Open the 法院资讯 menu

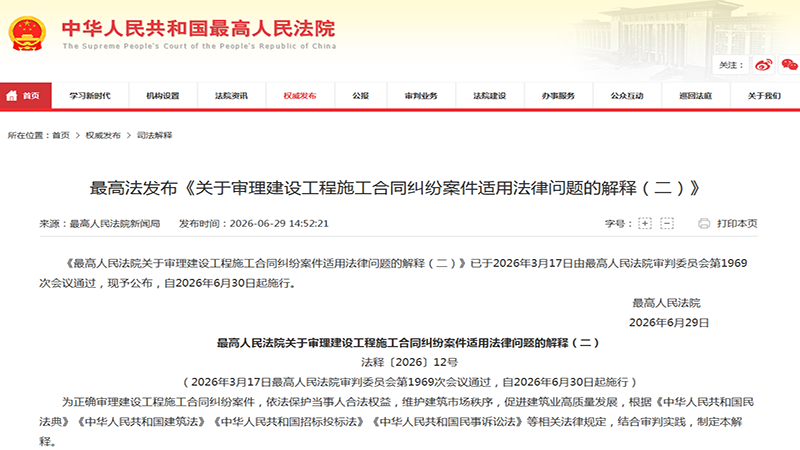pyautogui.click(x=231, y=95)
